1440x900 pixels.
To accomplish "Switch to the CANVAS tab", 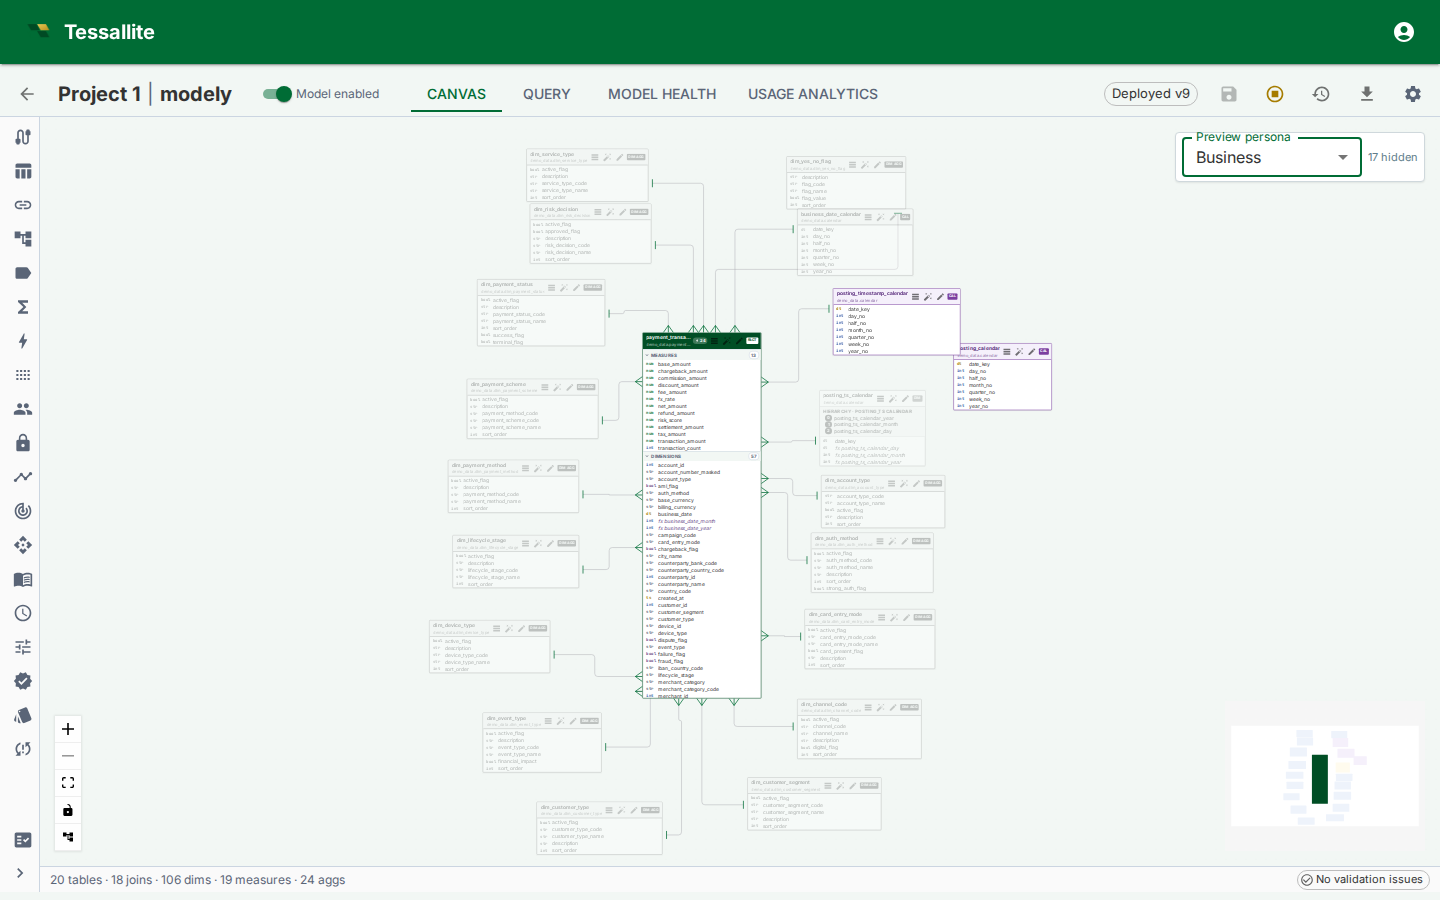I will [x=456, y=94].
